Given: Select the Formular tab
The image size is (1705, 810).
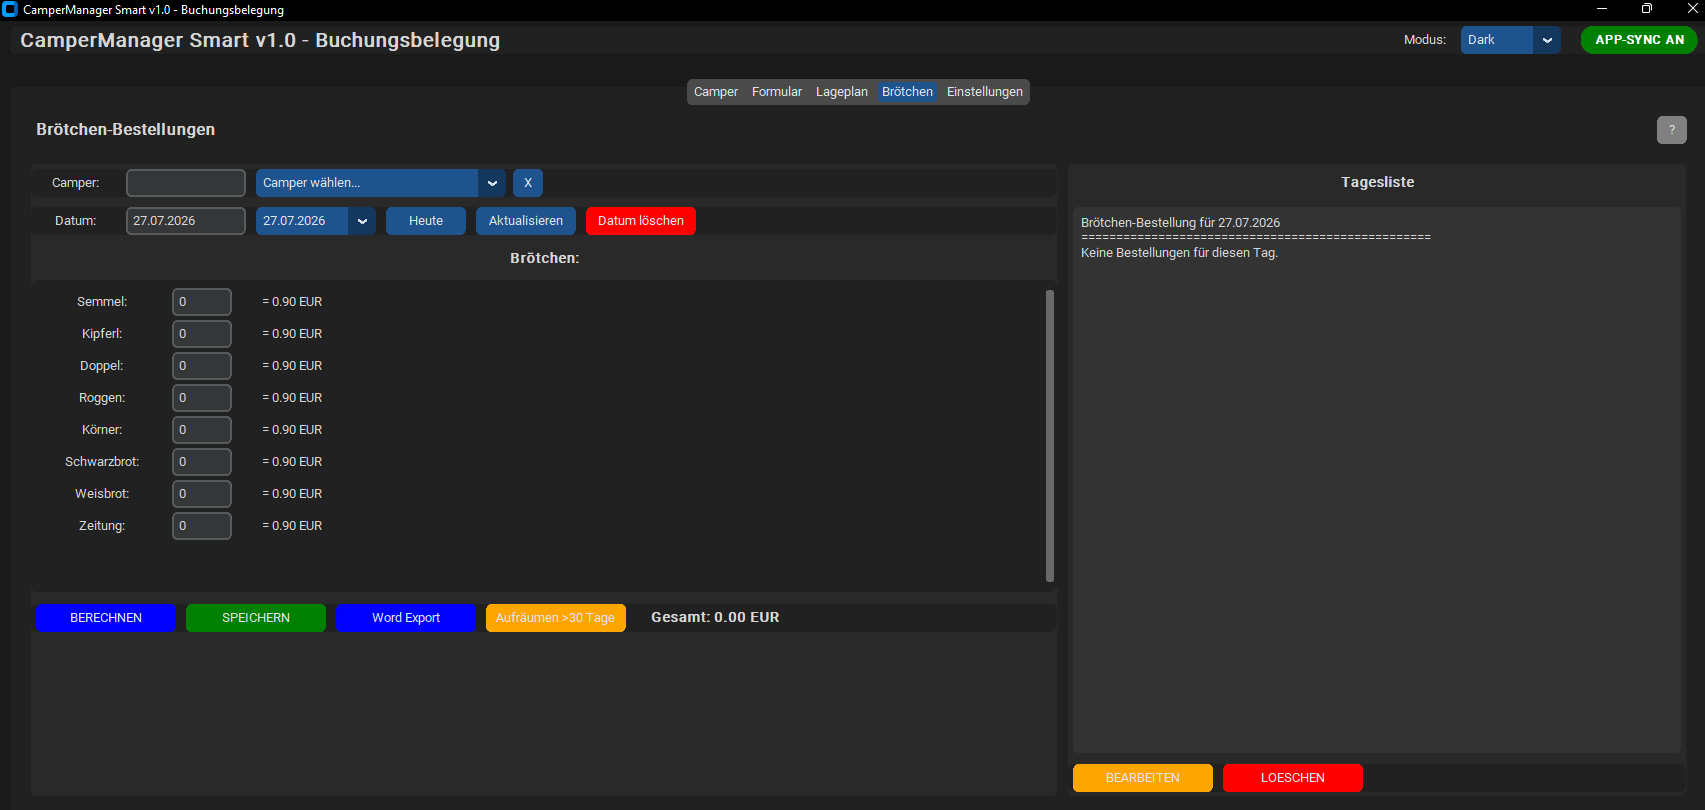Looking at the screenshot, I should pyautogui.click(x=777, y=92).
